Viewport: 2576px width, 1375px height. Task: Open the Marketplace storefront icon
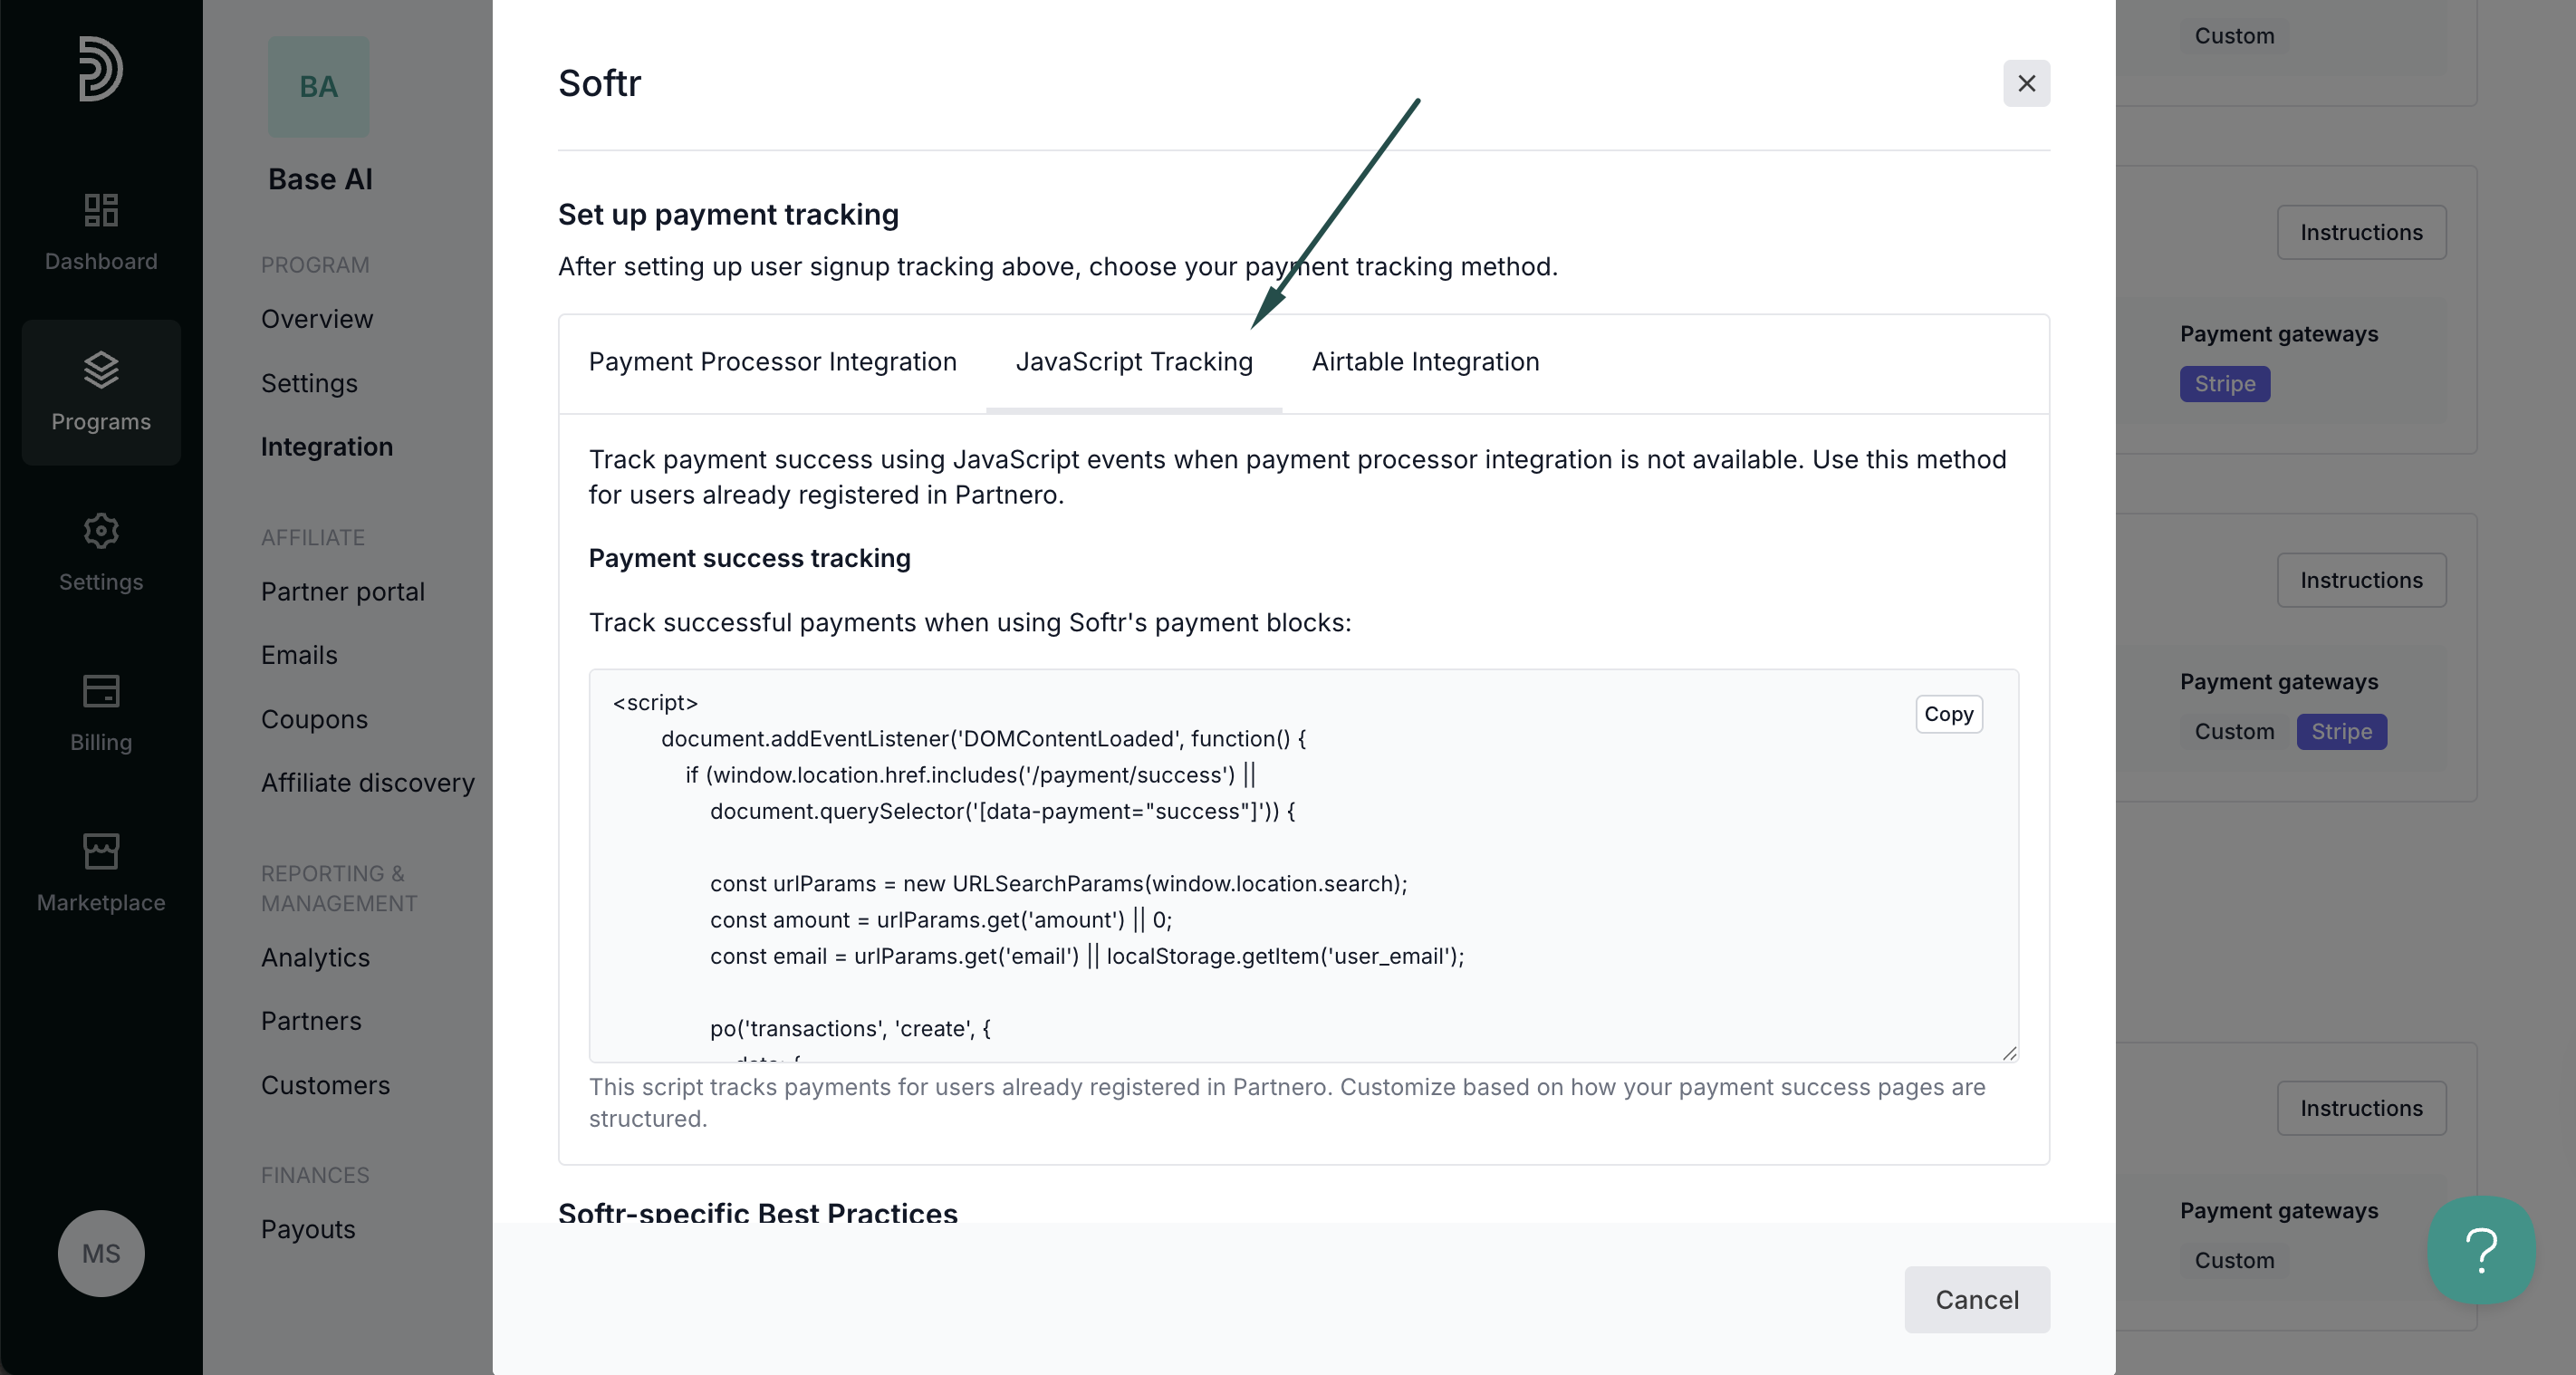tap(101, 851)
